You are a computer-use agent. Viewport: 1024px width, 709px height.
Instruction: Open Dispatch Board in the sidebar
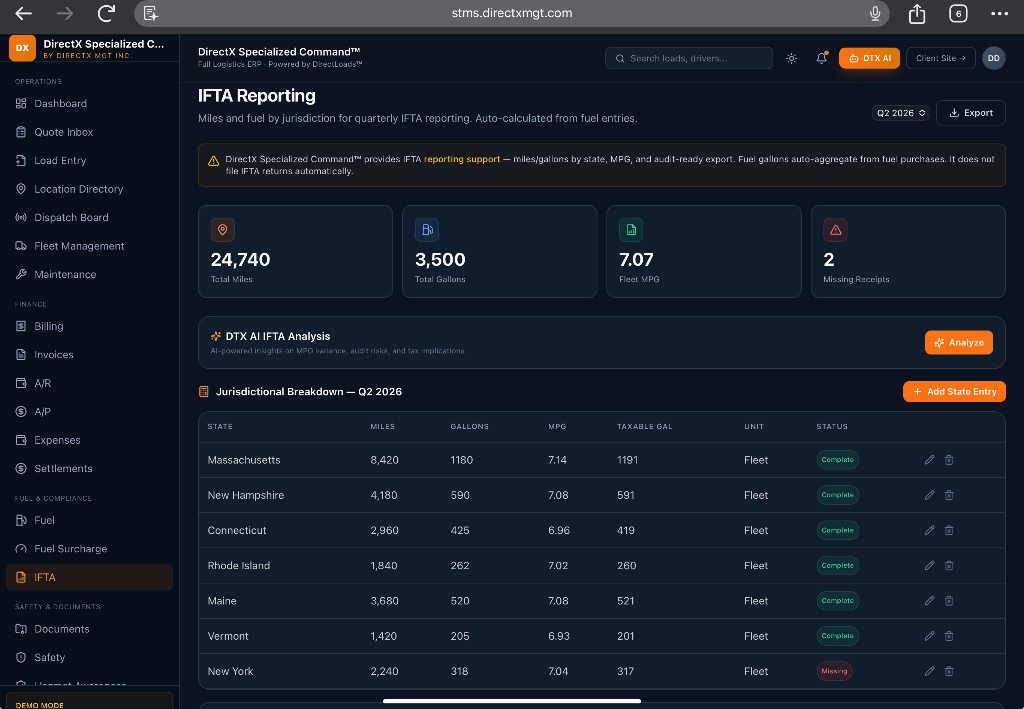(x=89, y=217)
